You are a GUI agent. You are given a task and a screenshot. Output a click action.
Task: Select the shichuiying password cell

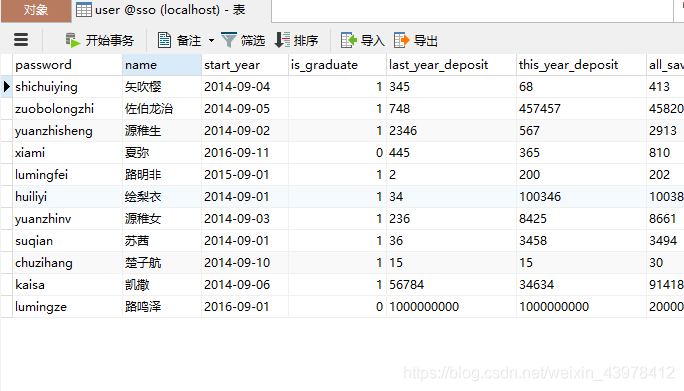[x=68, y=87]
